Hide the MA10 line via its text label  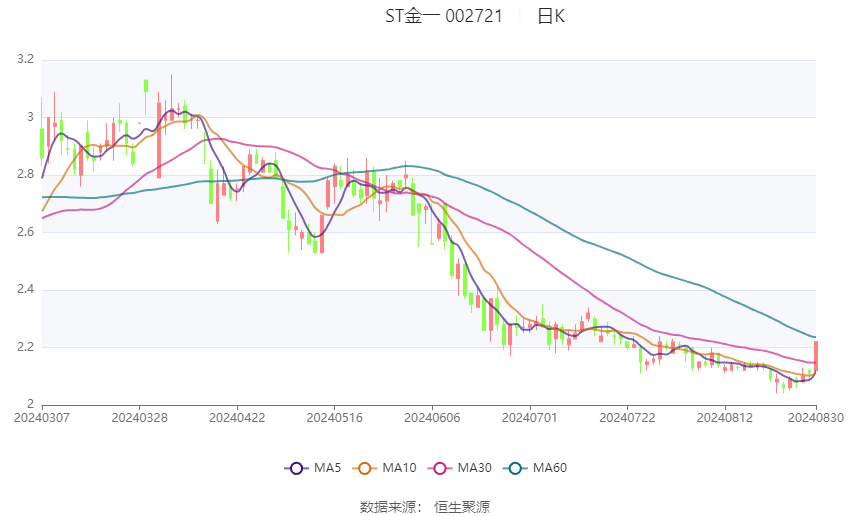[x=400, y=467]
